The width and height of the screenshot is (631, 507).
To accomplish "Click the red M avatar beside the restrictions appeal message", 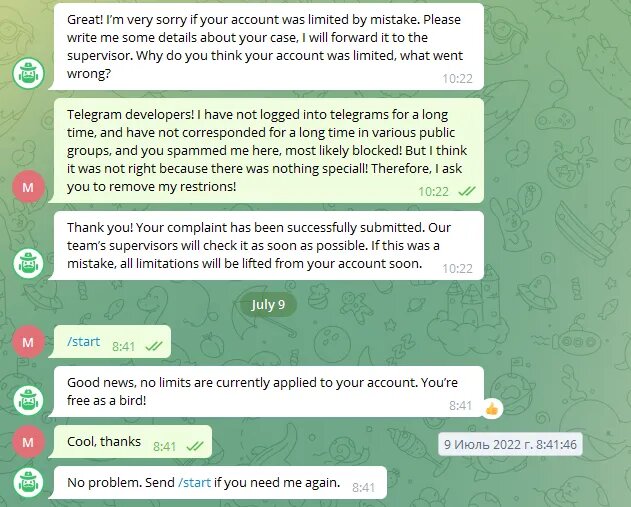I will click(x=28, y=187).
